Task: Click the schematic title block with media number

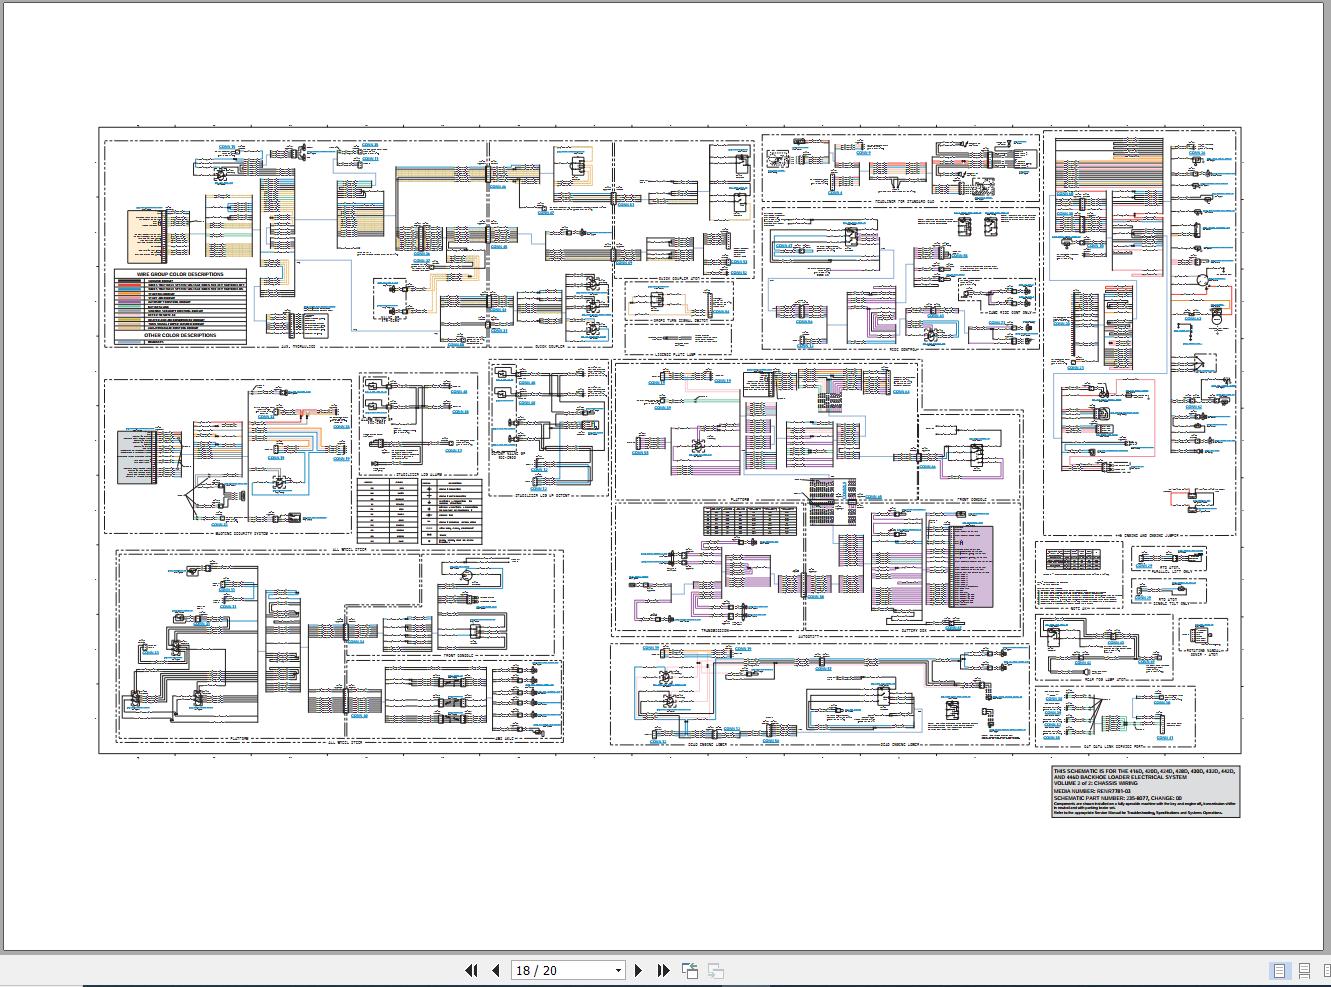Action: [x=1145, y=792]
